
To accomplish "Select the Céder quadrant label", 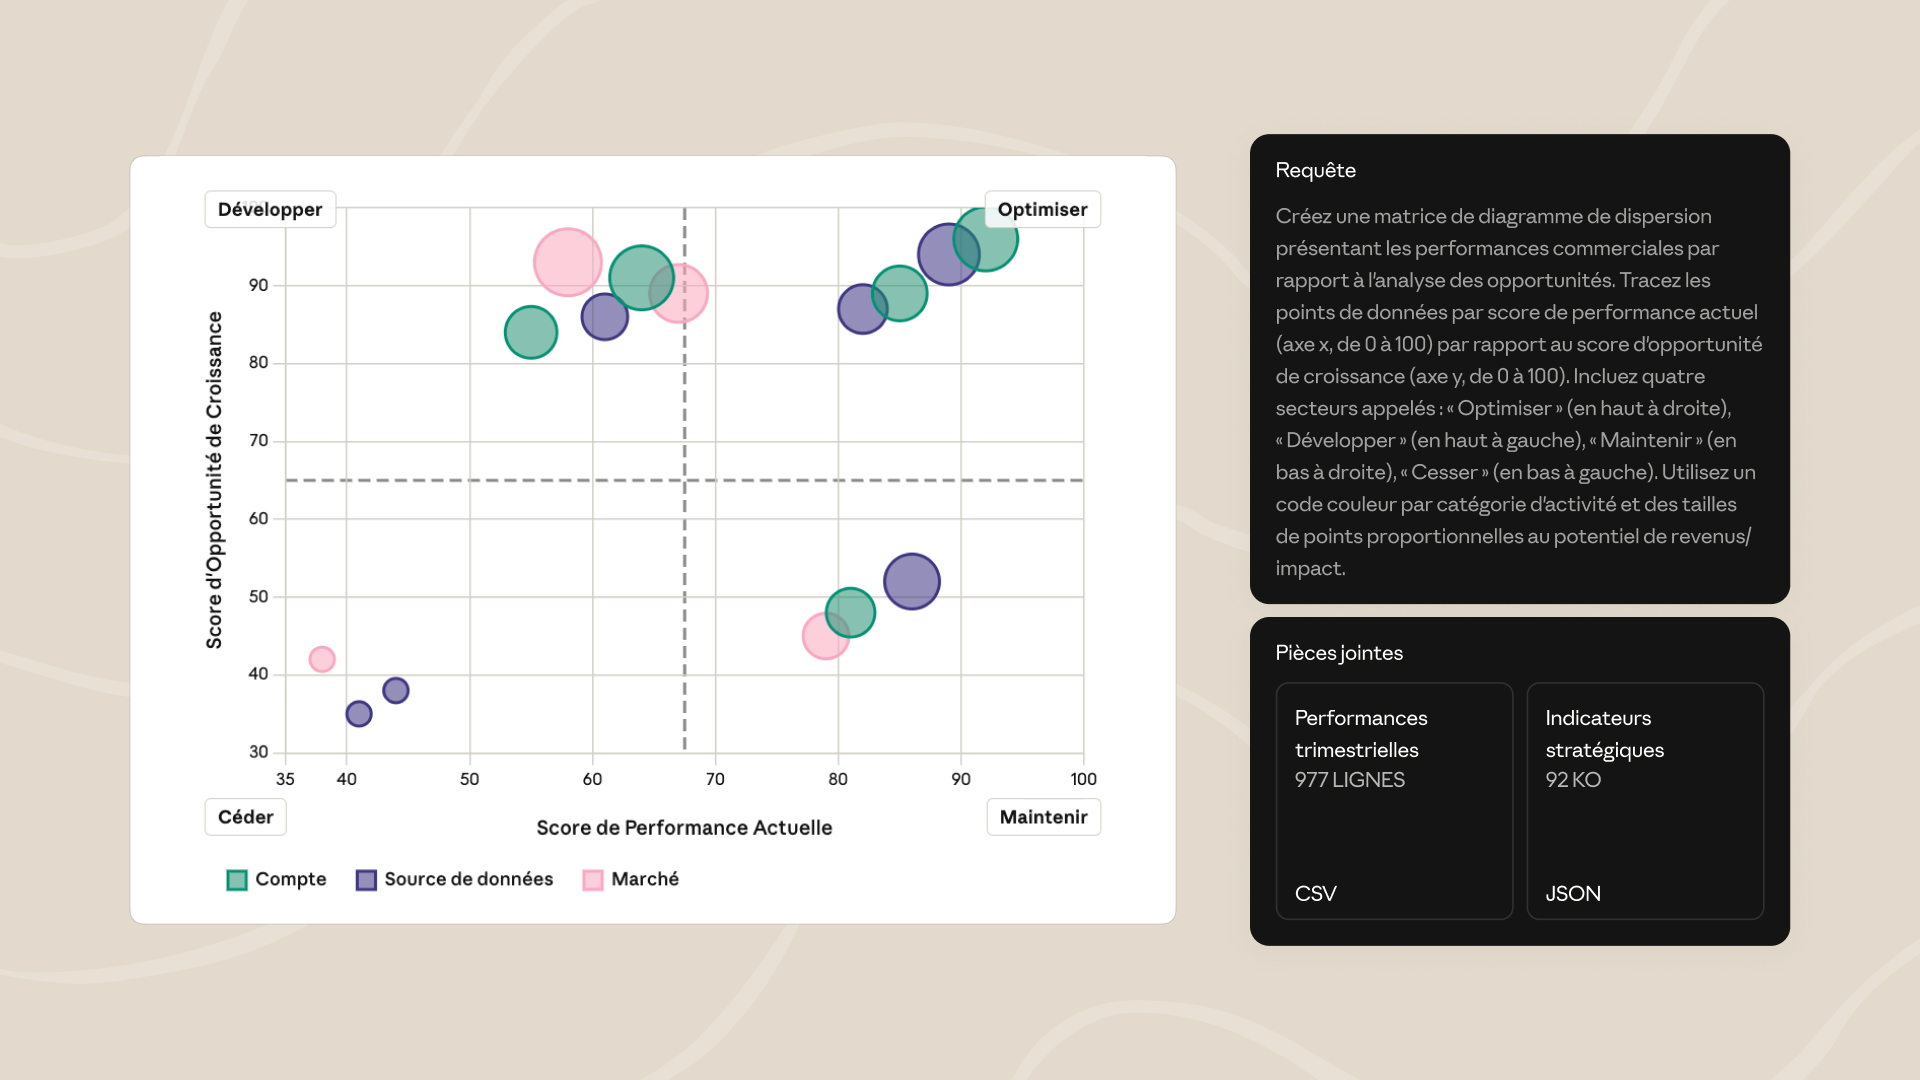I will 245,817.
